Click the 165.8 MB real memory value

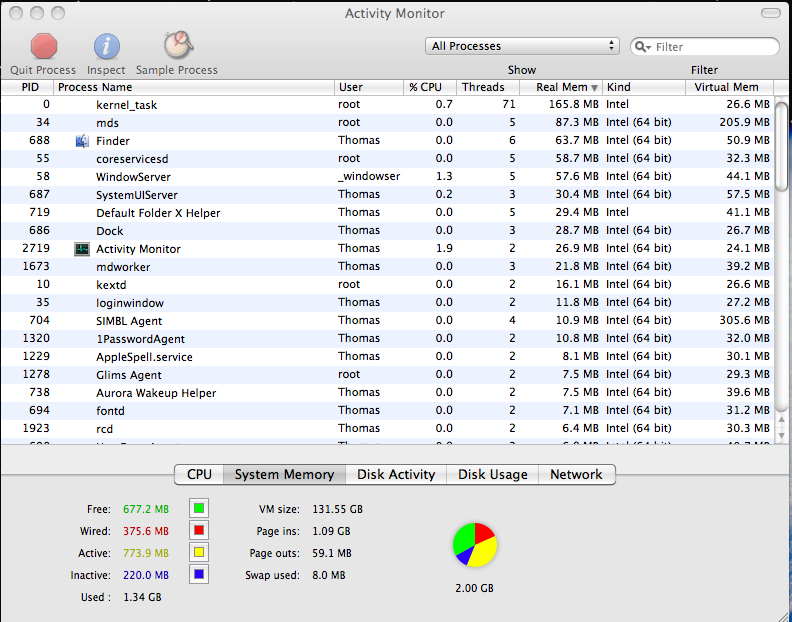(574, 105)
